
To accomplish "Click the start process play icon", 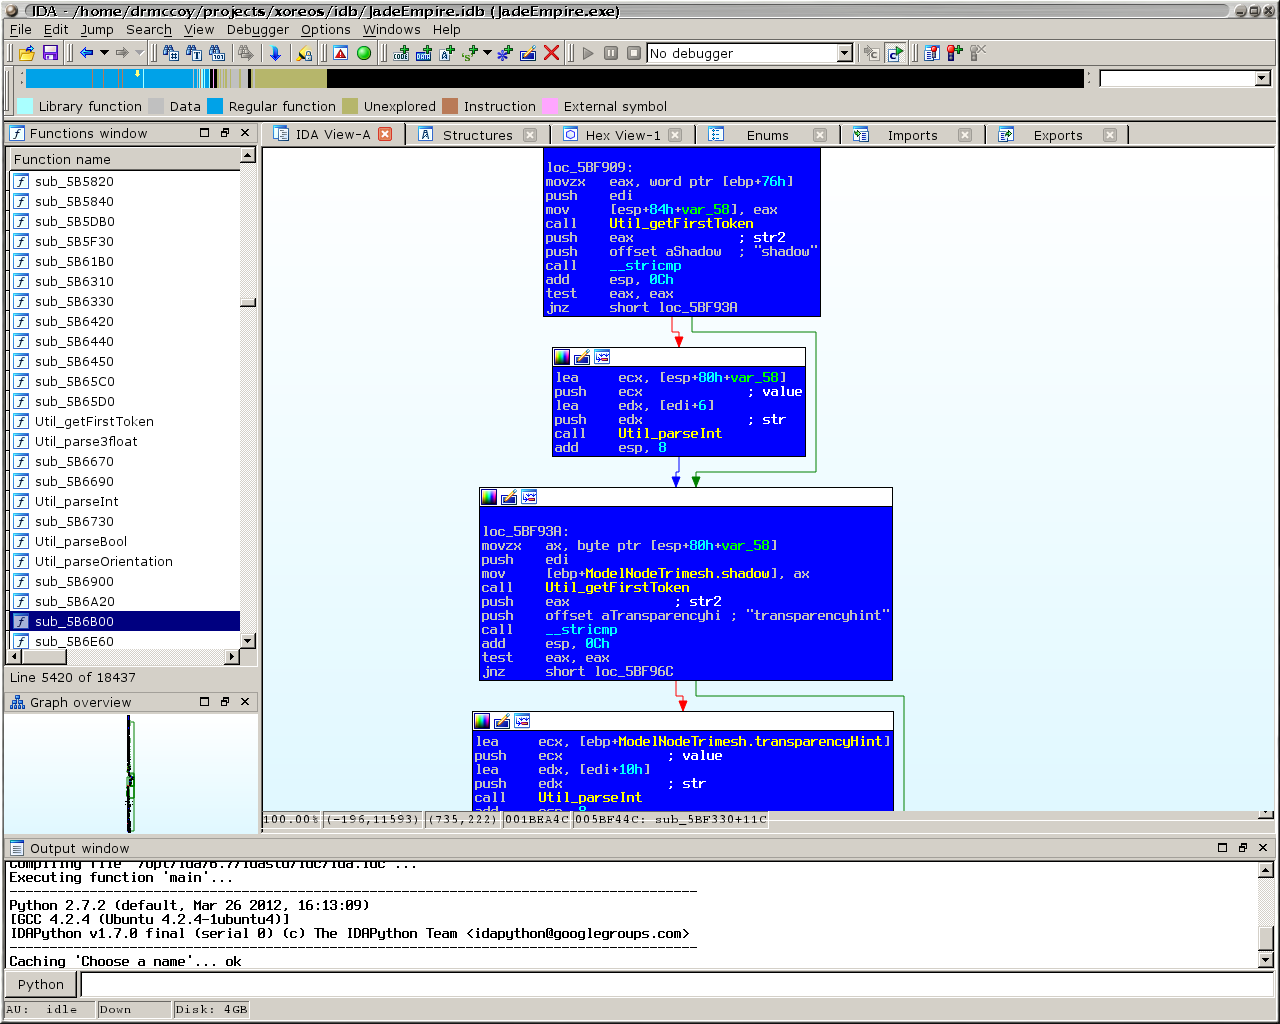I will point(588,53).
